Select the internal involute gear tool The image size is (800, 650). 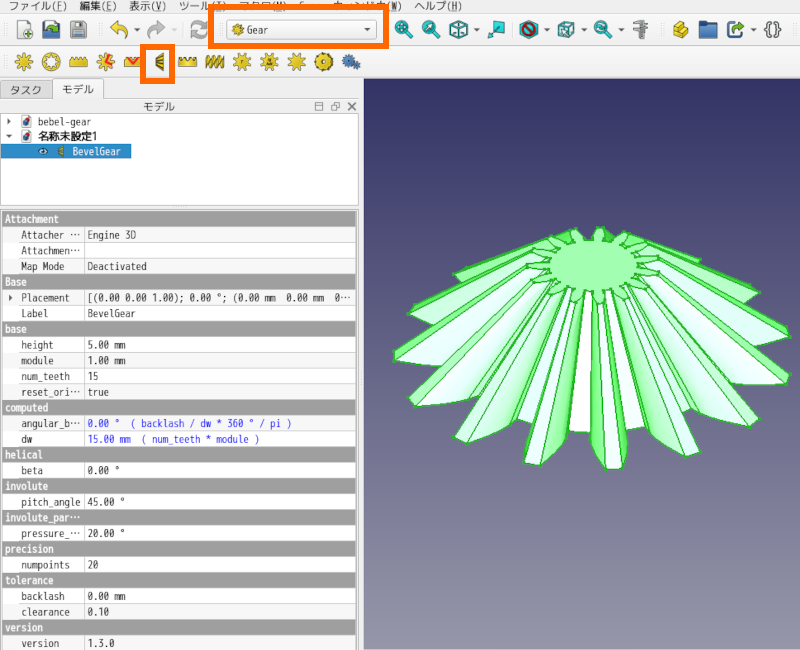point(50,62)
